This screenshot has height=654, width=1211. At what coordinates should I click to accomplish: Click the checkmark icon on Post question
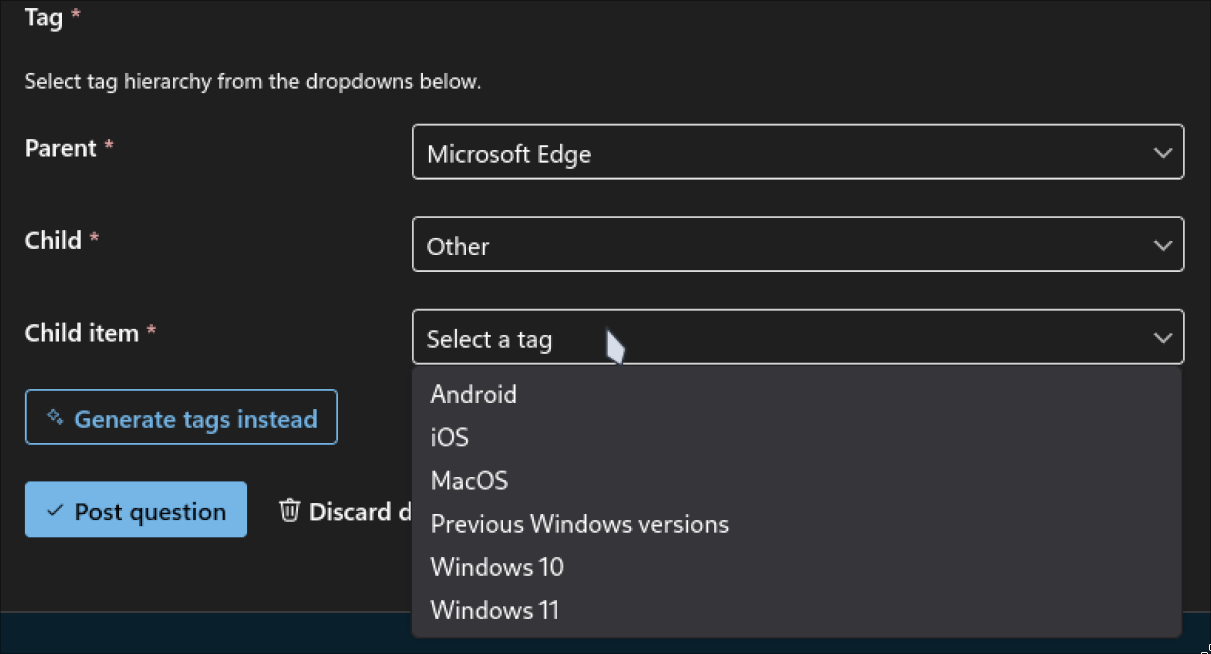coord(55,511)
